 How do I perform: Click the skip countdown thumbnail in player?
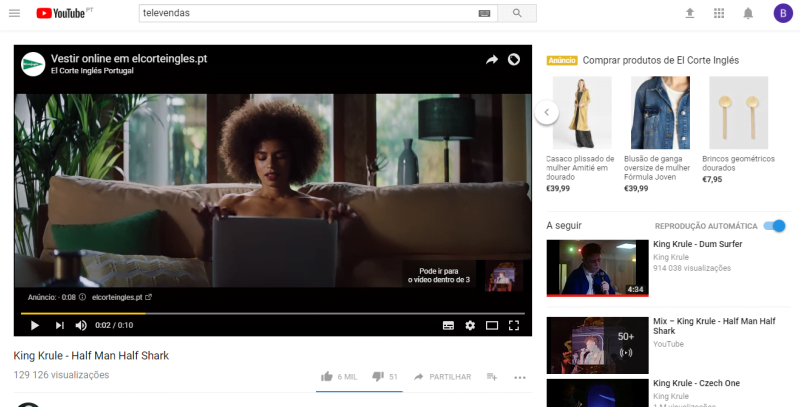coord(504,276)
